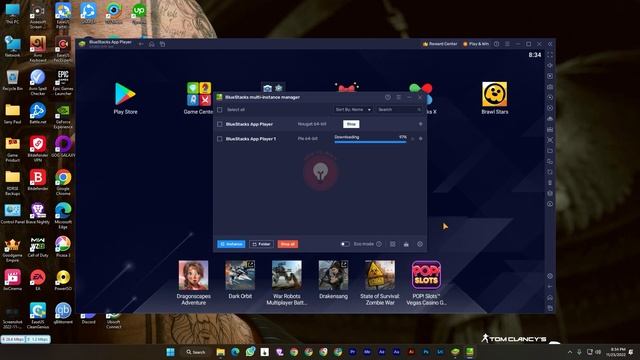Click the taskbar Search box
The width and height of the screenshot is (640, 360).
pyautogui.click(x=196, y=352)
